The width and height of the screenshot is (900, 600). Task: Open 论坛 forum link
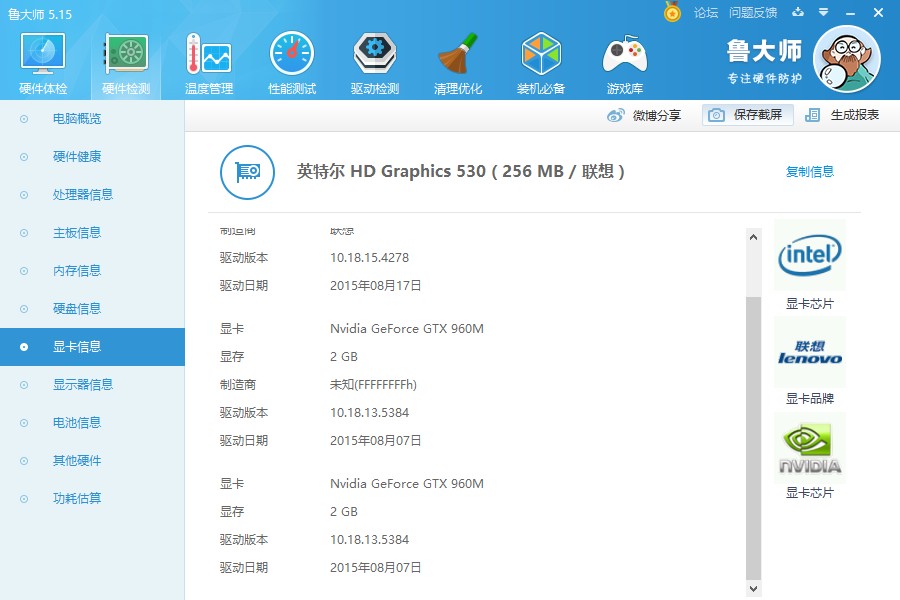click(705, 13)
